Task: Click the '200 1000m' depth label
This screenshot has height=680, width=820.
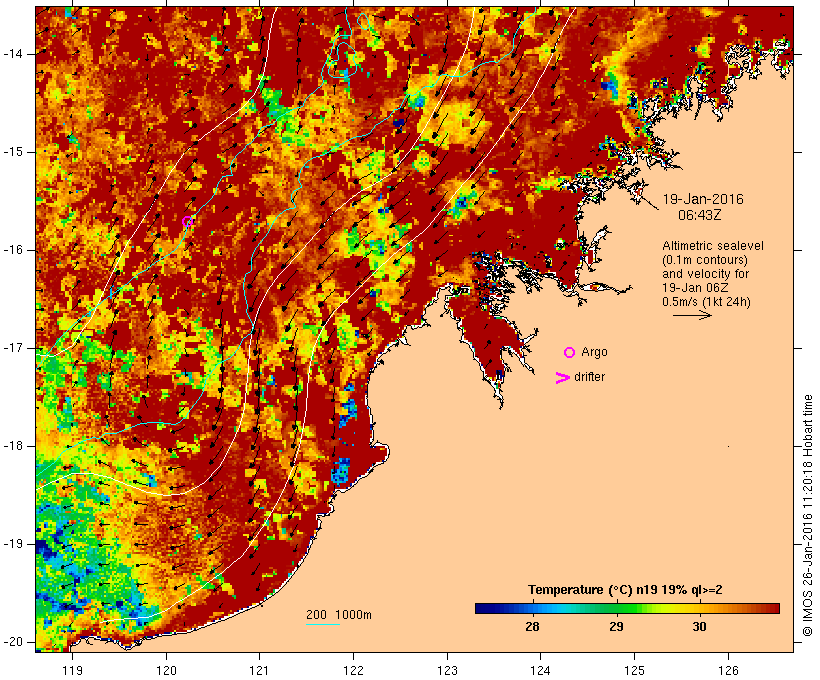Action: (339, 615)
